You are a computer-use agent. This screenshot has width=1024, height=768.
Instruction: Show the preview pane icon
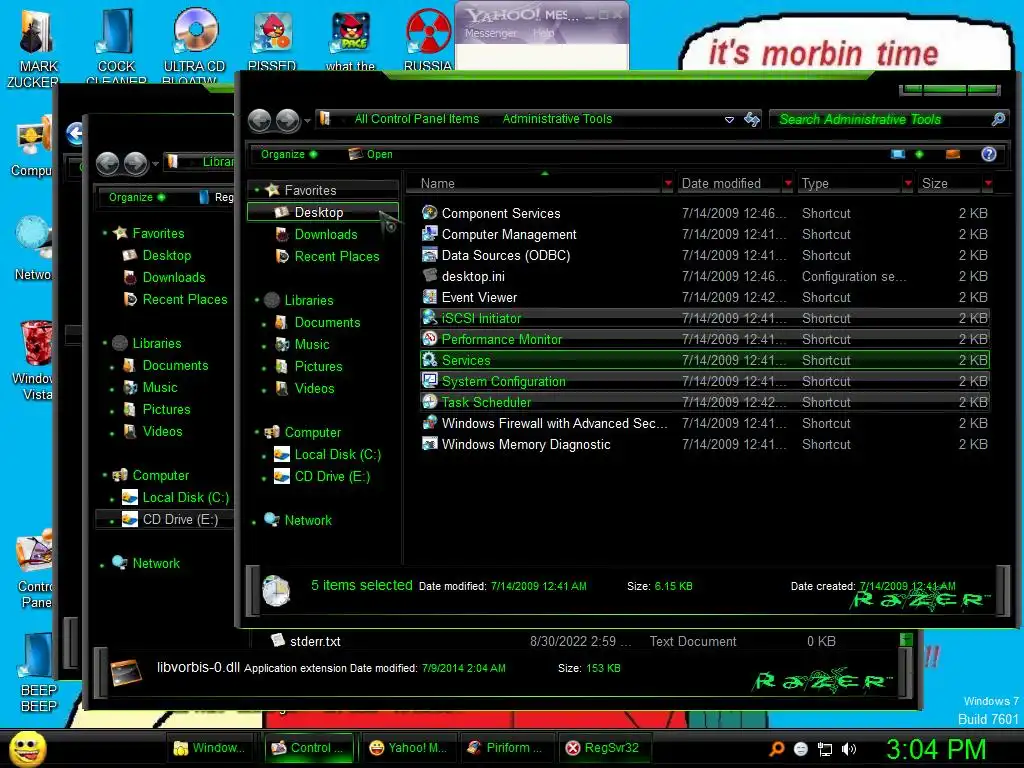click(x=953, y=154)
